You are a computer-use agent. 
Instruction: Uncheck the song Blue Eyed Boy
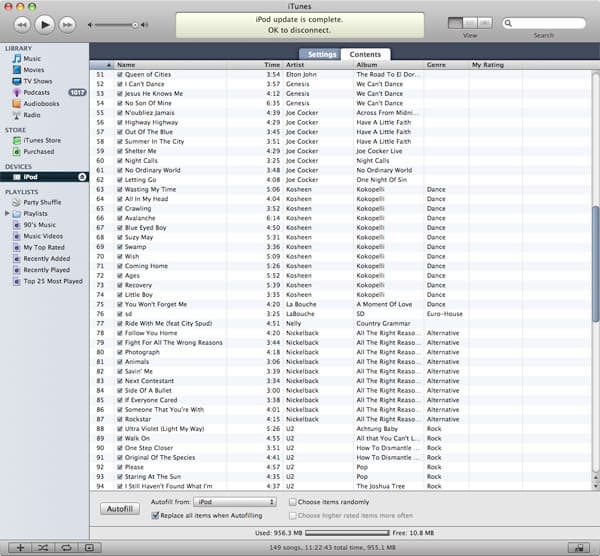pyautogui.click(x=120, y=228)
